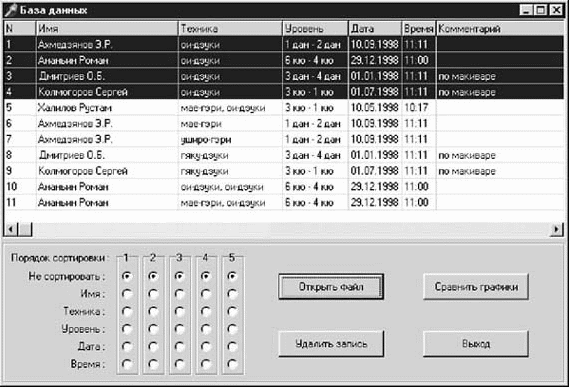Select 'Дата' sort for order column 1
570x388 pixels.
[127, 347]
